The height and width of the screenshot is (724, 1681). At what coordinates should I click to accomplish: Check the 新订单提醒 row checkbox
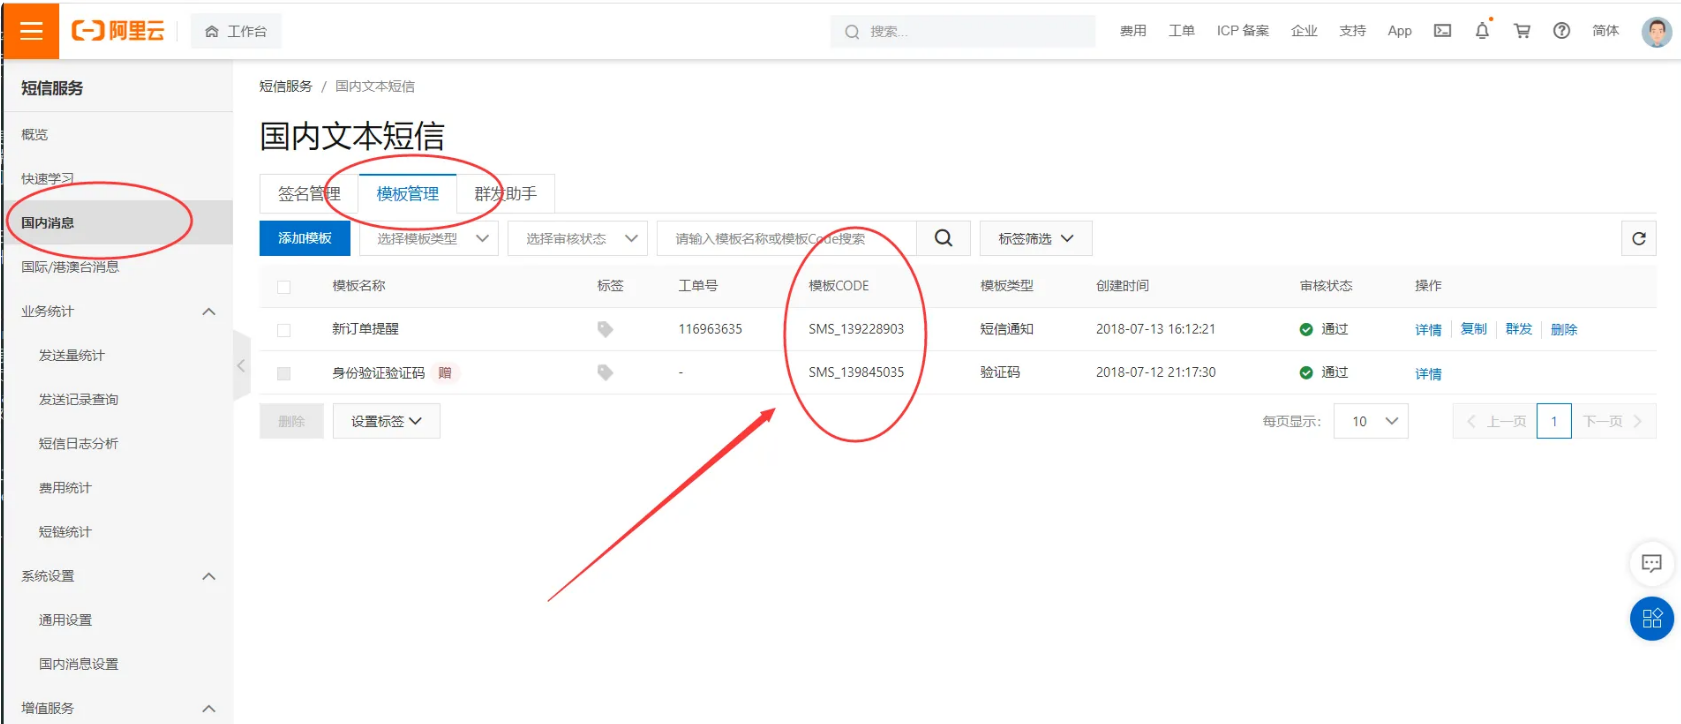point(284,330)
